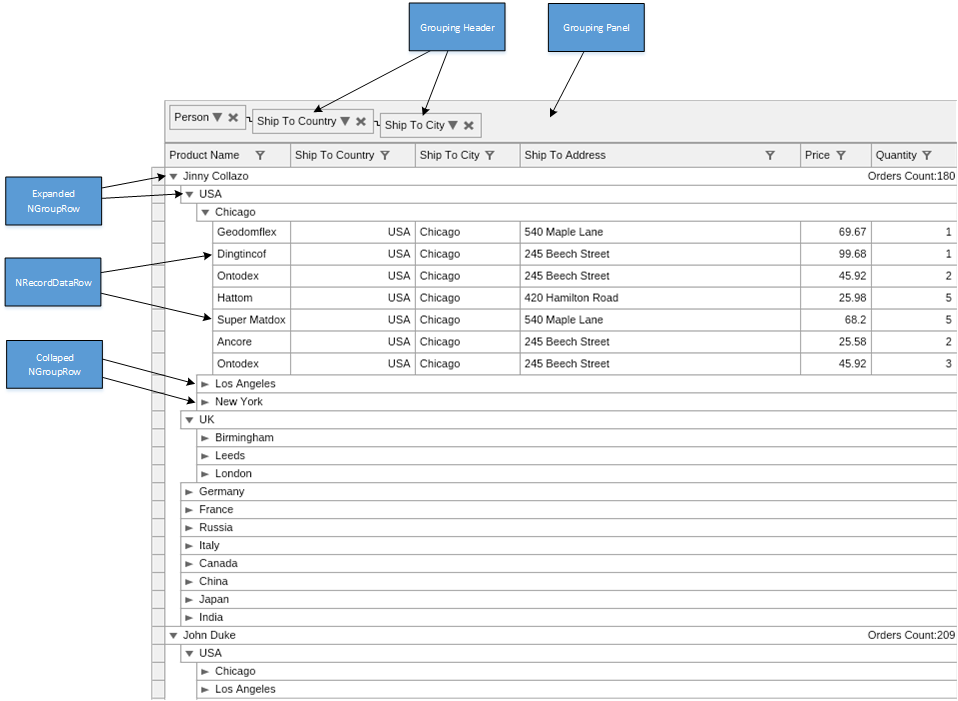Toggle sort arrow on Ship To City group header
This screenshot has height=701, width=958.
(x=453, y=126)
